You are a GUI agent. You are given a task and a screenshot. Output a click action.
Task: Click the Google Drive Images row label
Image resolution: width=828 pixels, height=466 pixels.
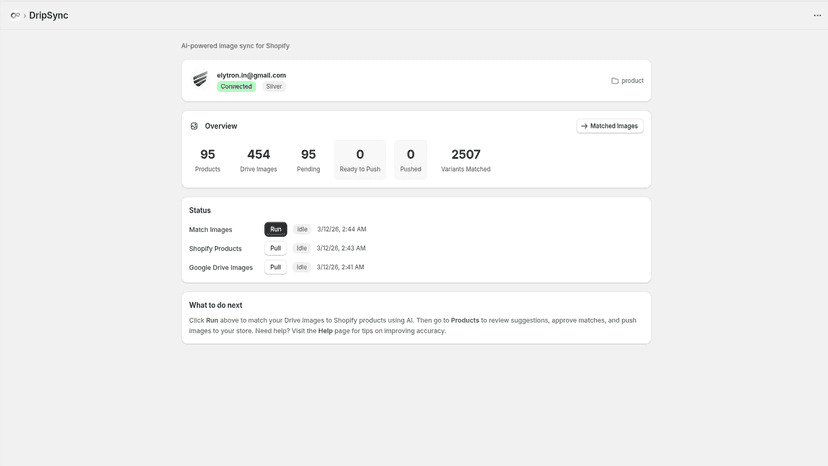tap(221, 268)
